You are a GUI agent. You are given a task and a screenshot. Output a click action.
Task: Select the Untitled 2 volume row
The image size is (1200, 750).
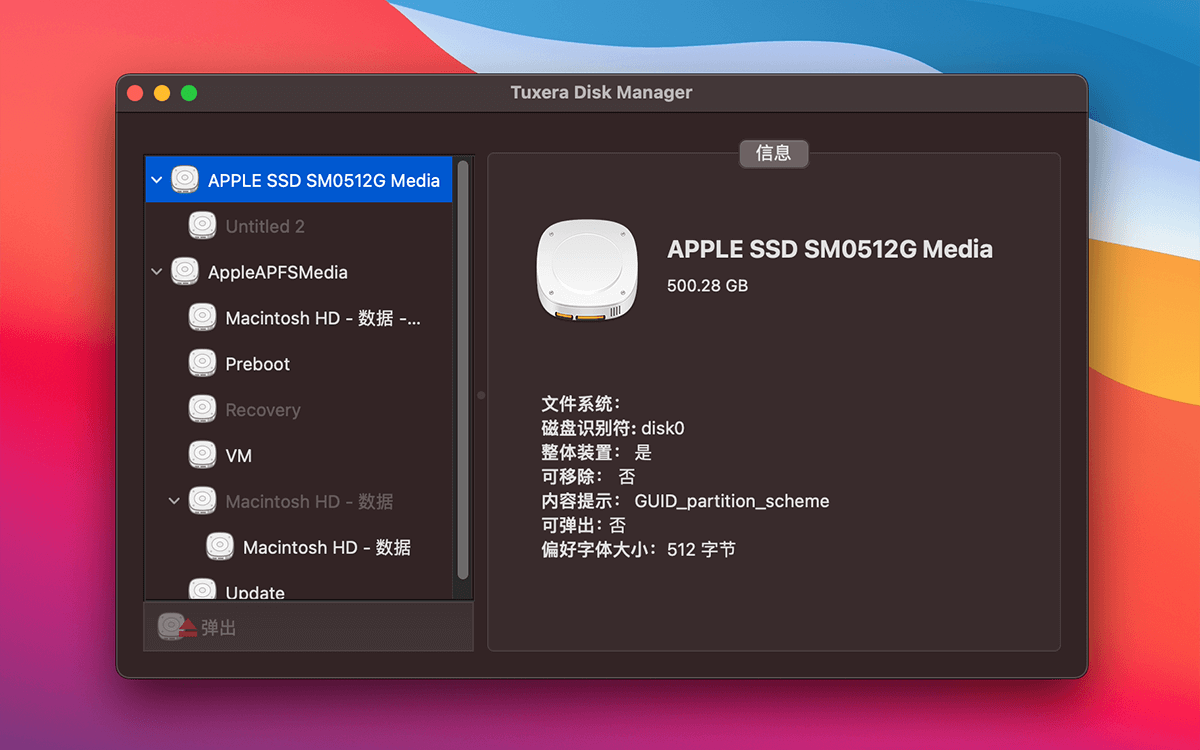tap(299, 226)
